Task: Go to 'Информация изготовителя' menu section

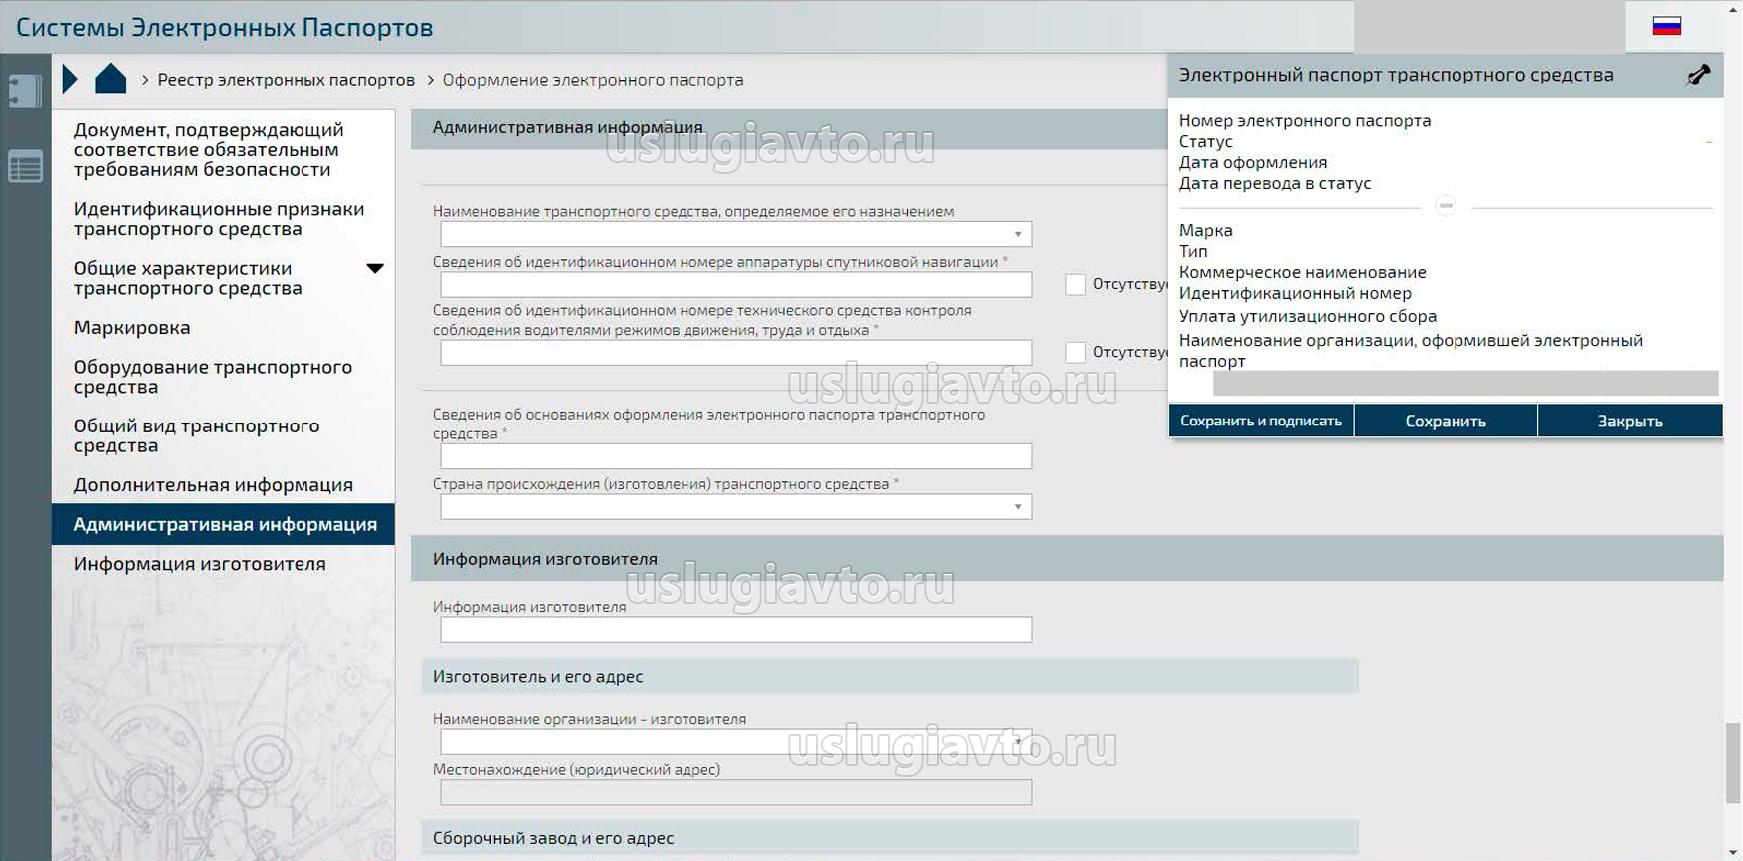Action: tap(199, 564)
